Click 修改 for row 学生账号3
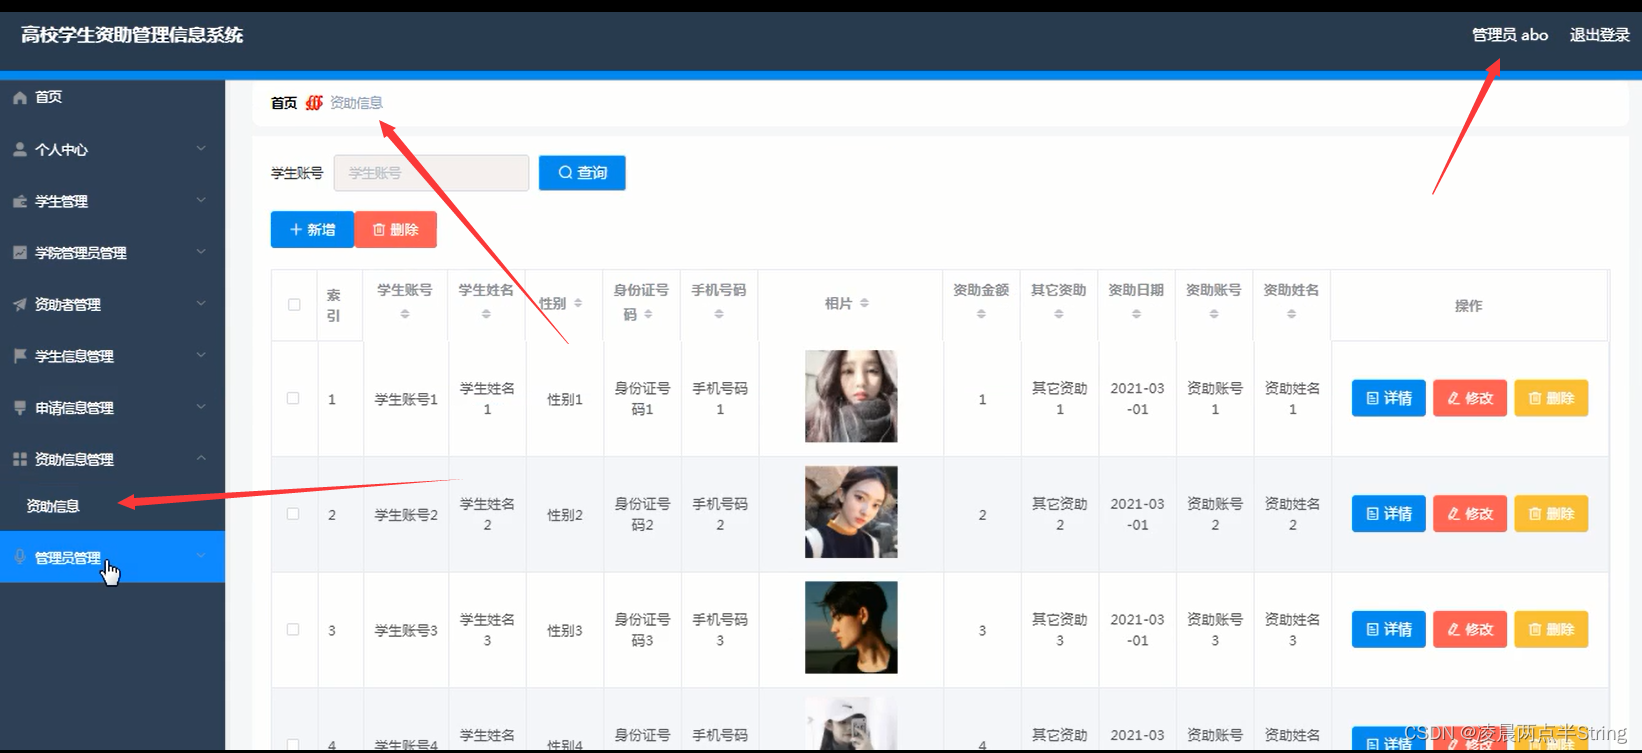The width and height of the screenshot is (1642, 753). 1470,630
